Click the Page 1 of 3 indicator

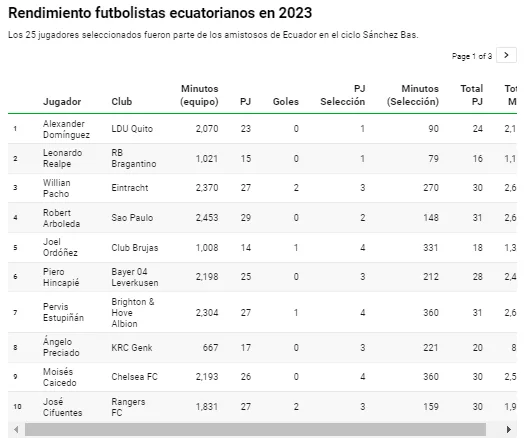click(472, 56)
